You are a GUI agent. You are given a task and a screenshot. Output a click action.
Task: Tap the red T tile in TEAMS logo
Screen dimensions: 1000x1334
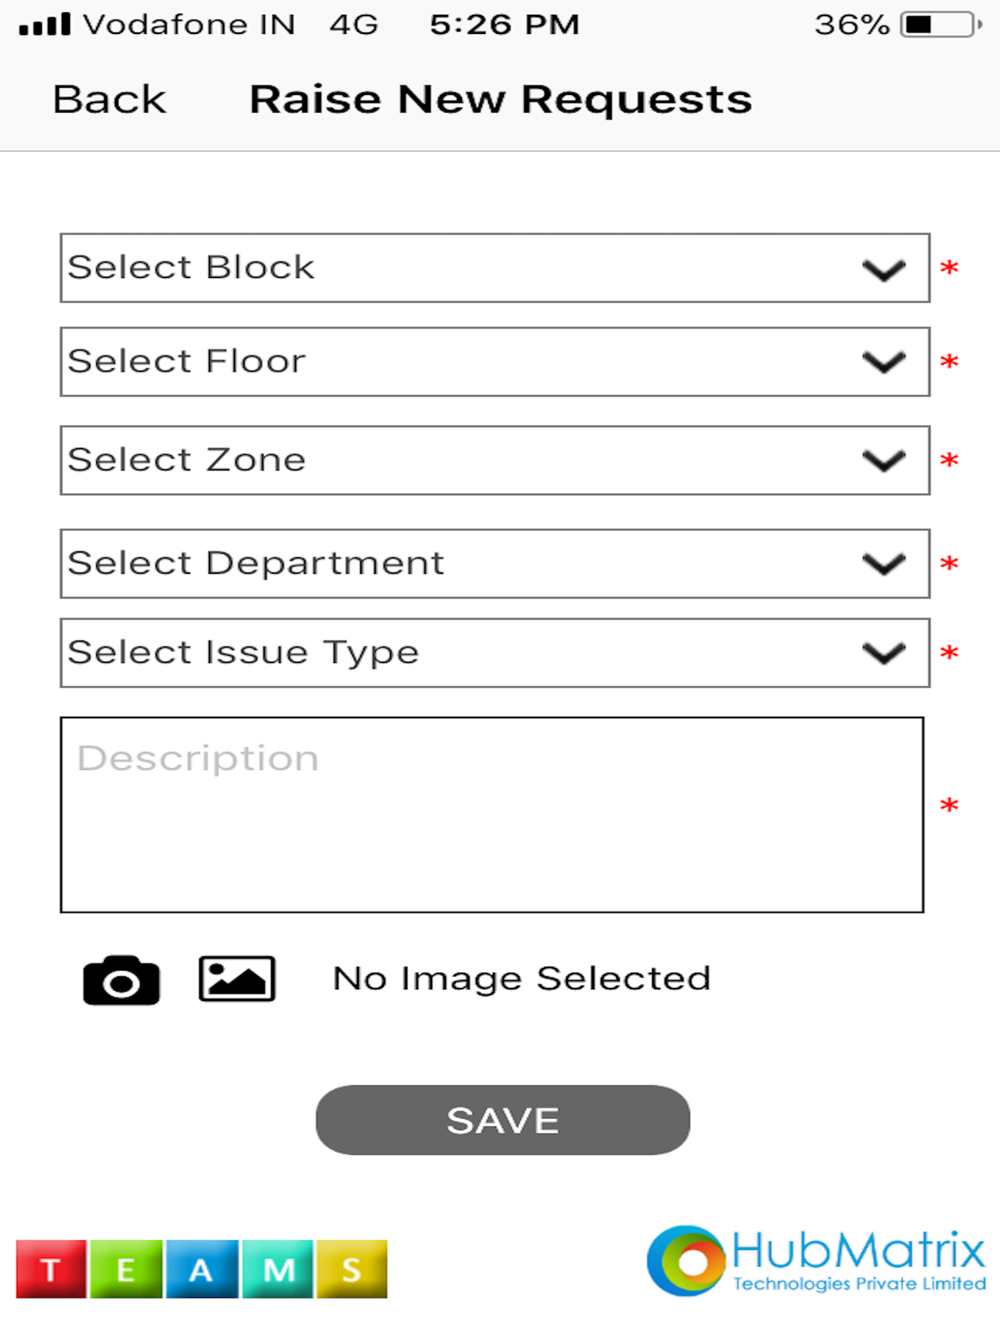51,1269
